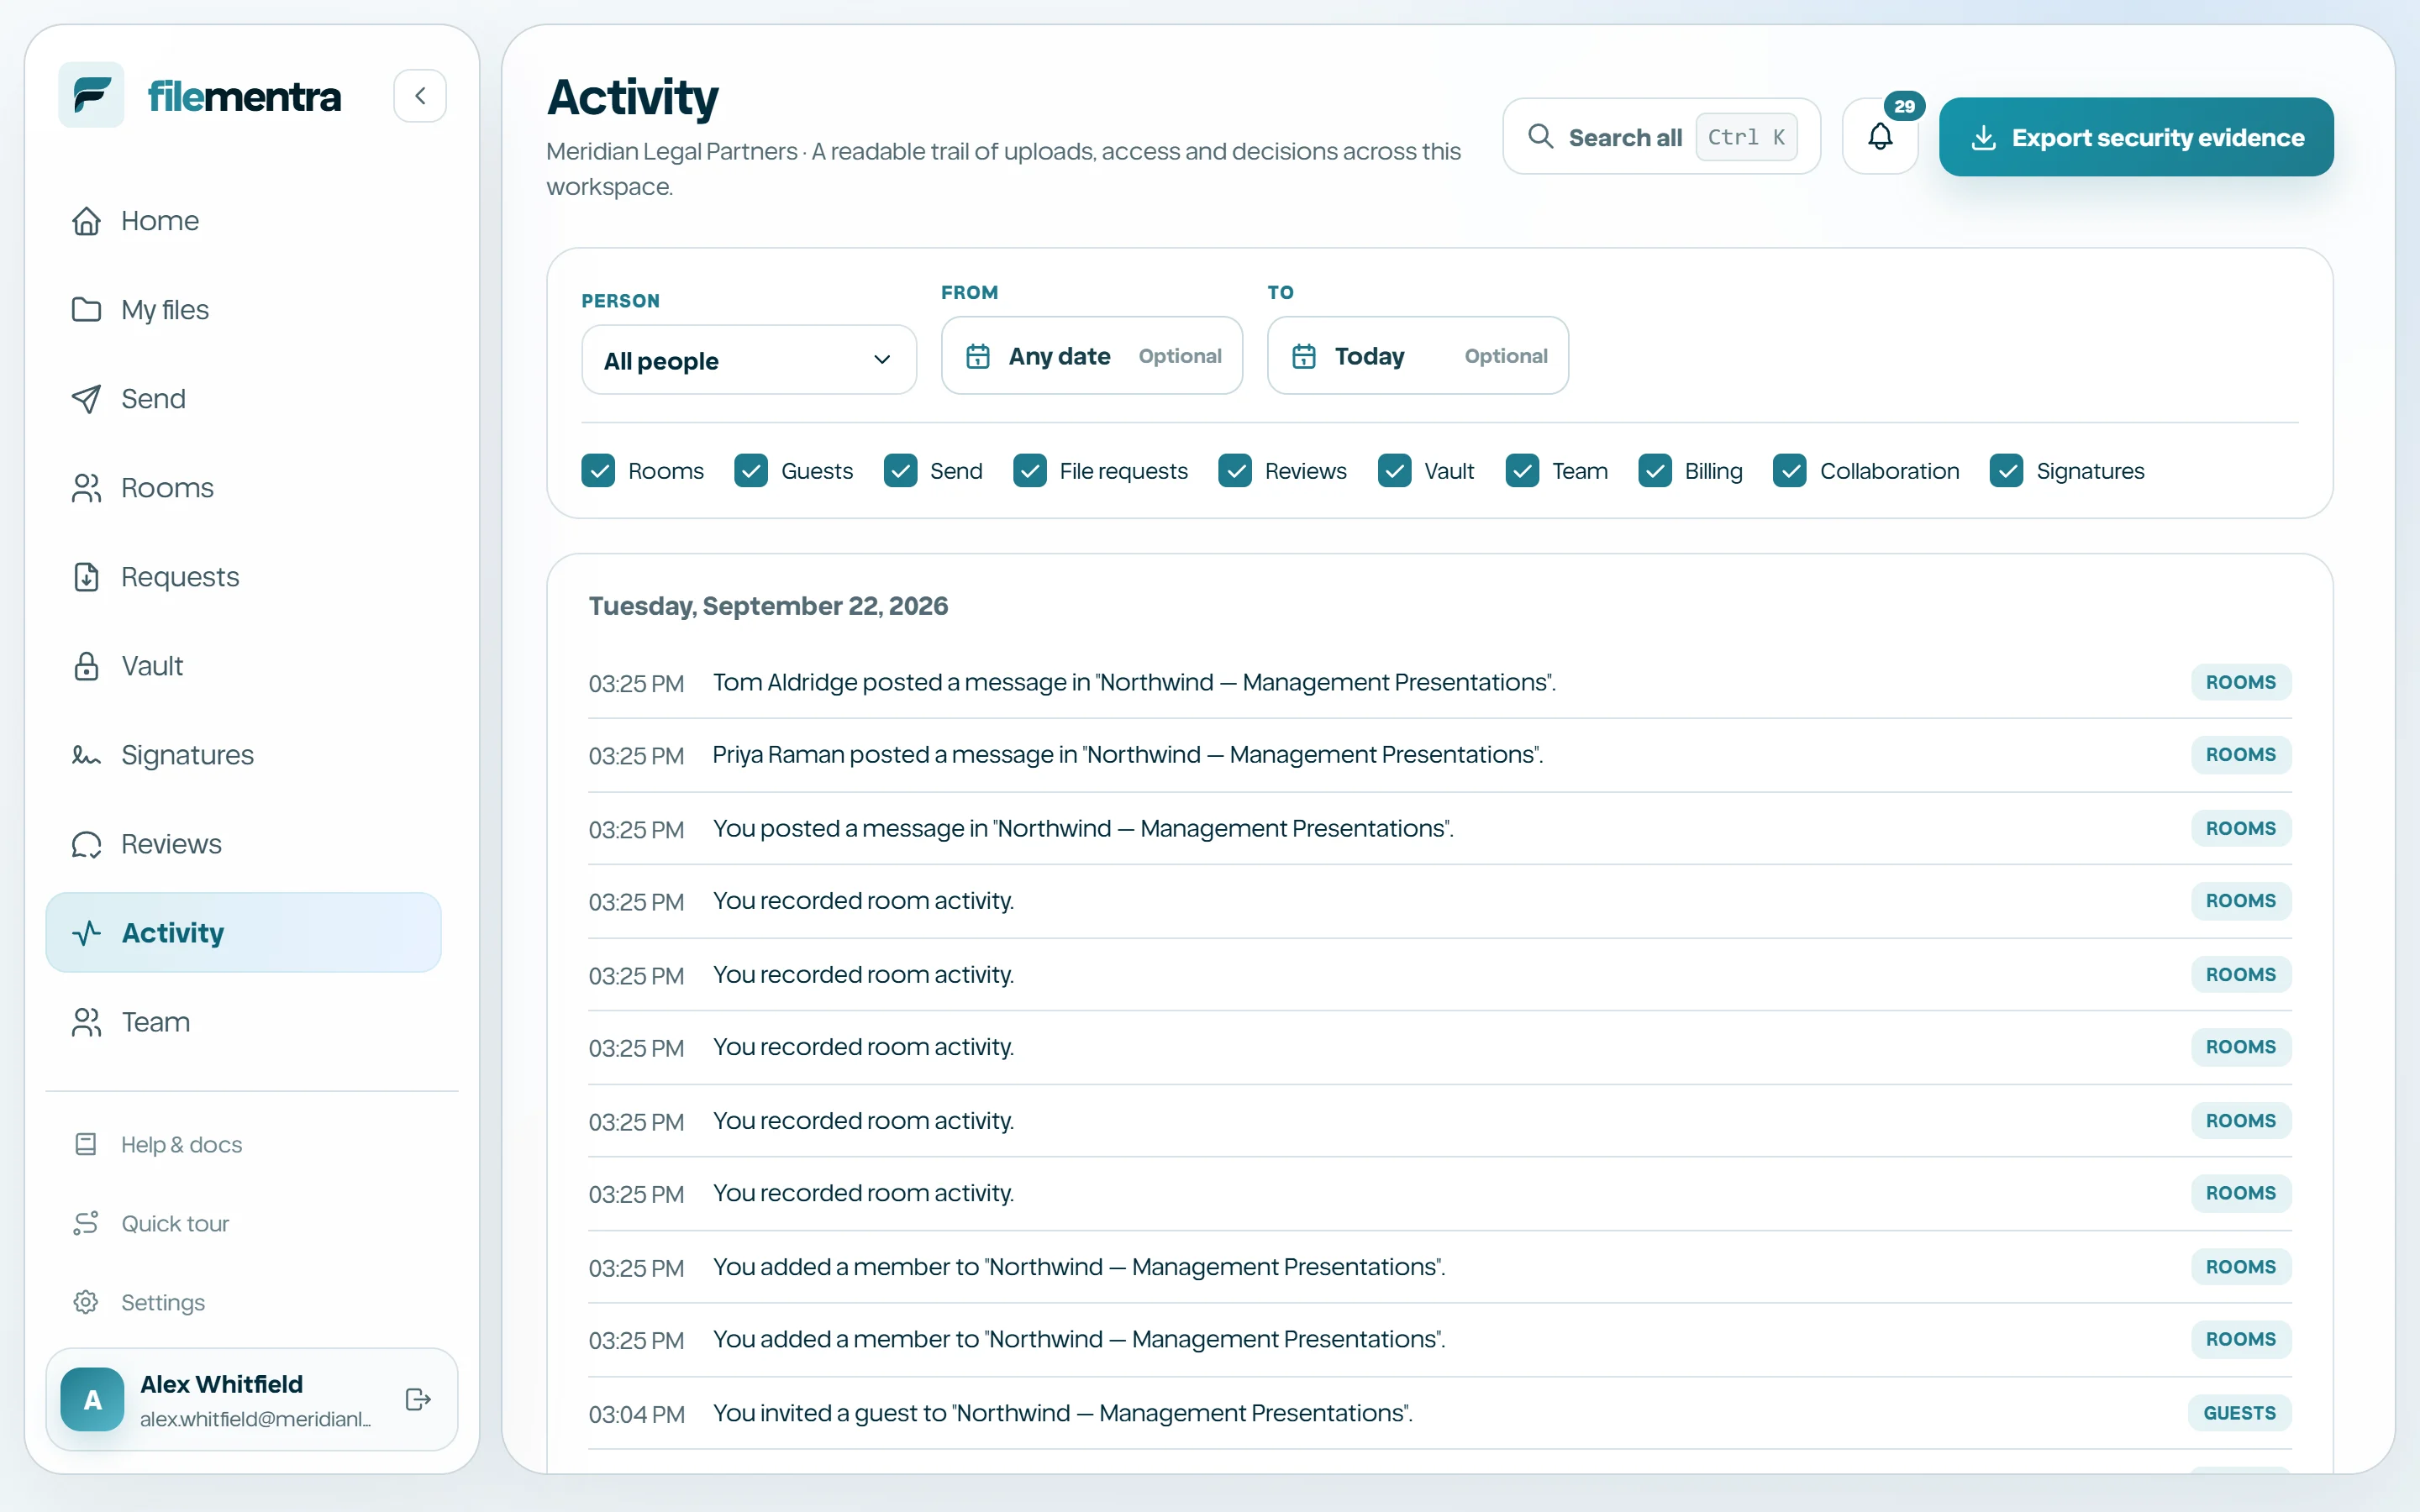Click the Home house icon
This screenshot has height=1512, width=2420.
pyautogui.click(x=86, y=221)
